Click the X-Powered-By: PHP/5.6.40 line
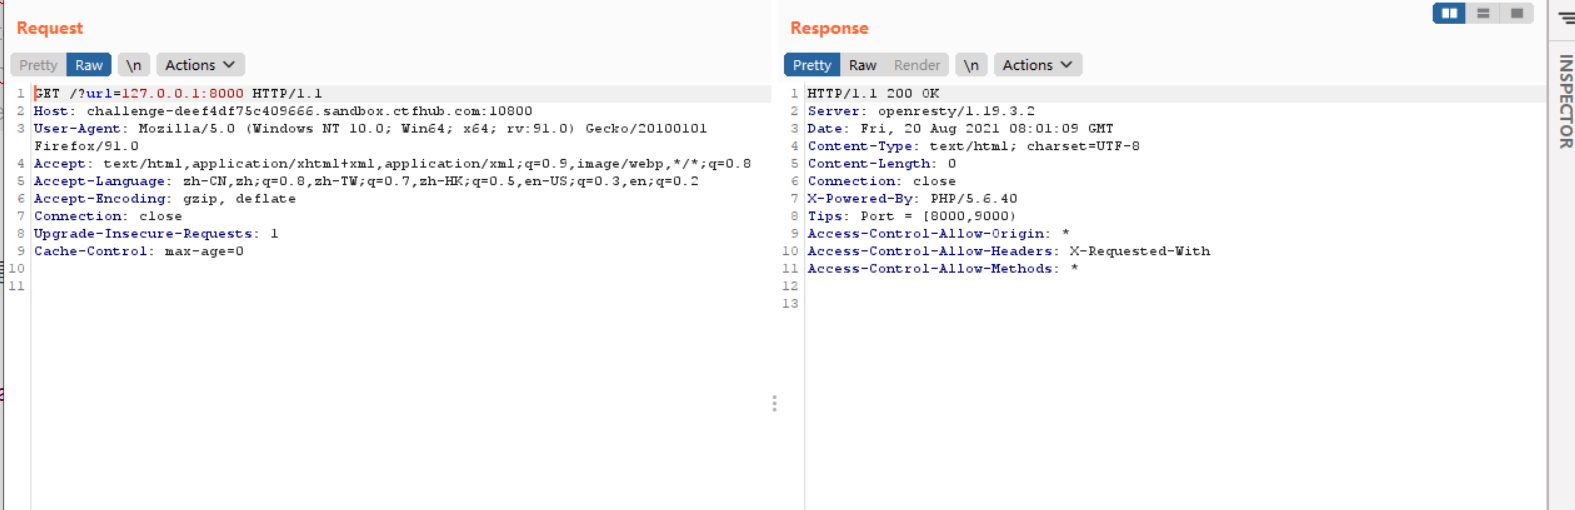This screenshot has width=1575, height=510. click(x=913, y=198)
